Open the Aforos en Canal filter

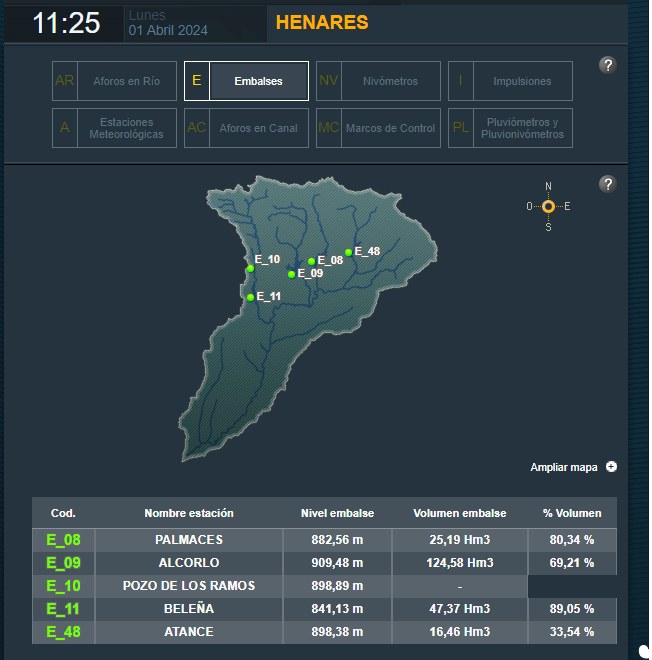pyautogui.click(x=246, y=128)
